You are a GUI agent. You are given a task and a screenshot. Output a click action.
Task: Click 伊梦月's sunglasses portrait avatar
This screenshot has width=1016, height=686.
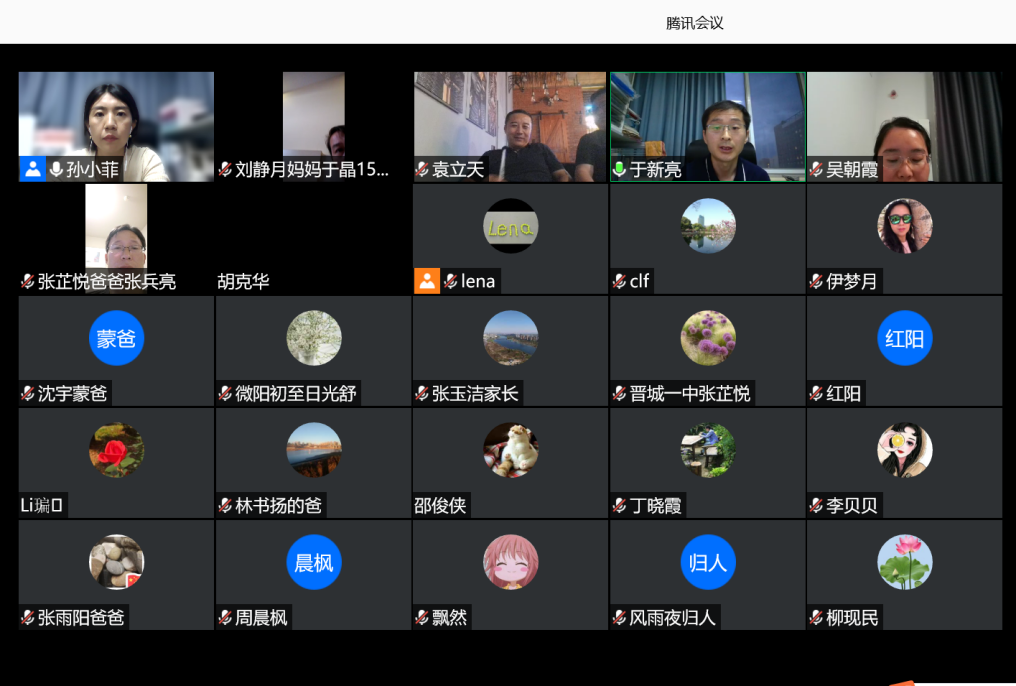[905, 226]
